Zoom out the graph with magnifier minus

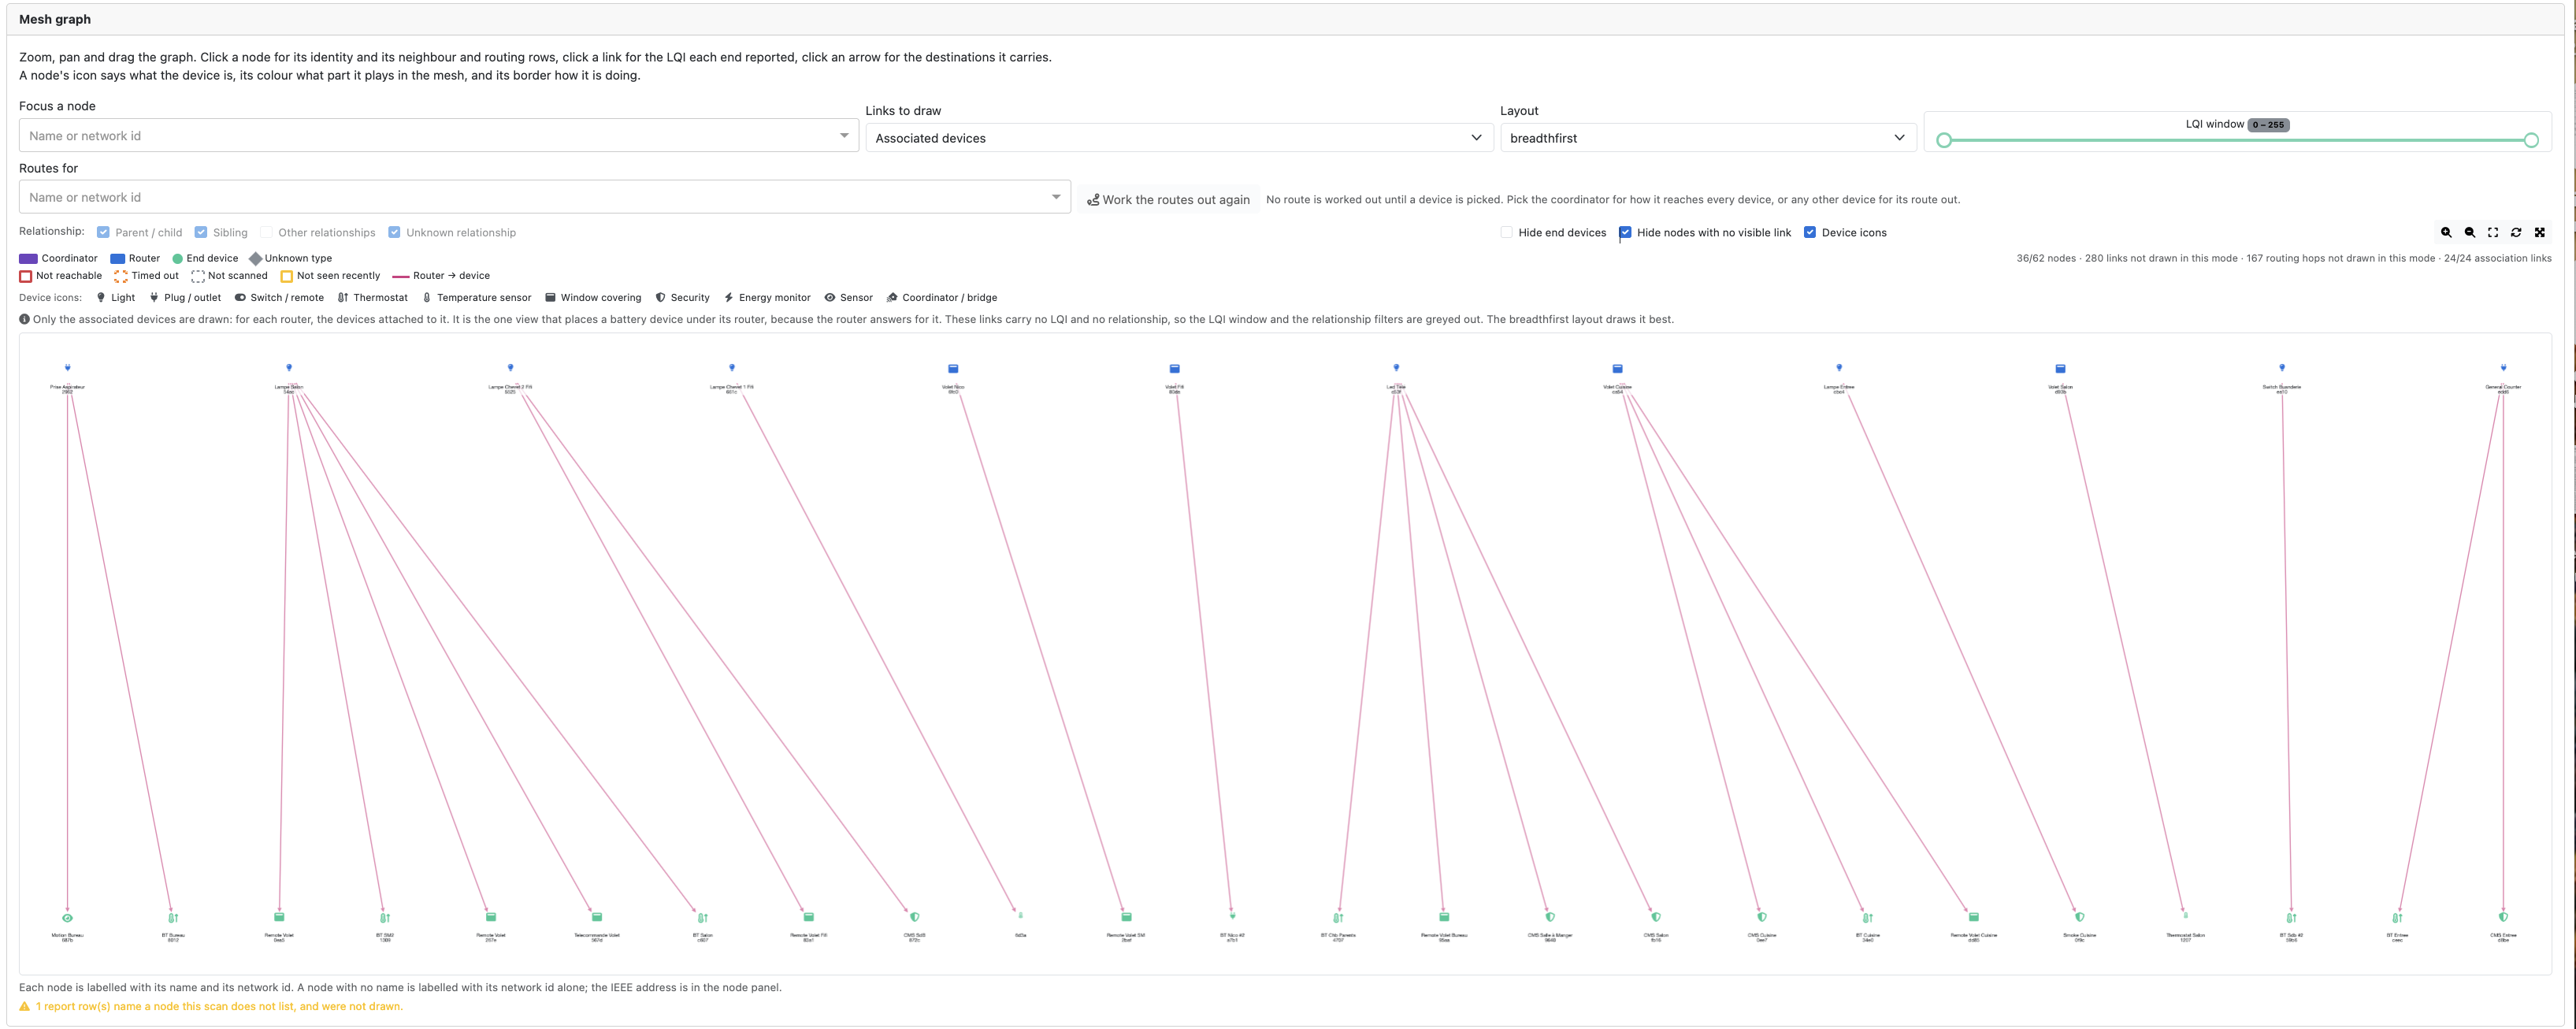point(2470,232)
